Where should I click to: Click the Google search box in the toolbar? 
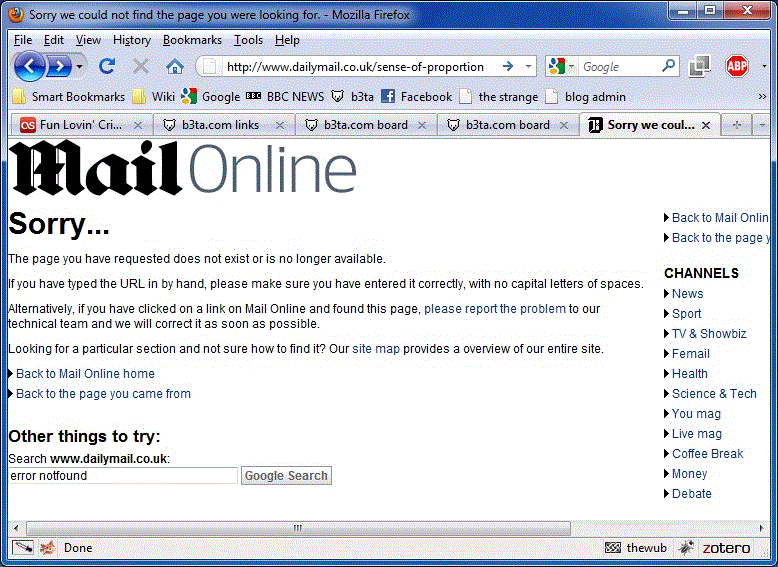pyautogui.click(x=620, y=66)
